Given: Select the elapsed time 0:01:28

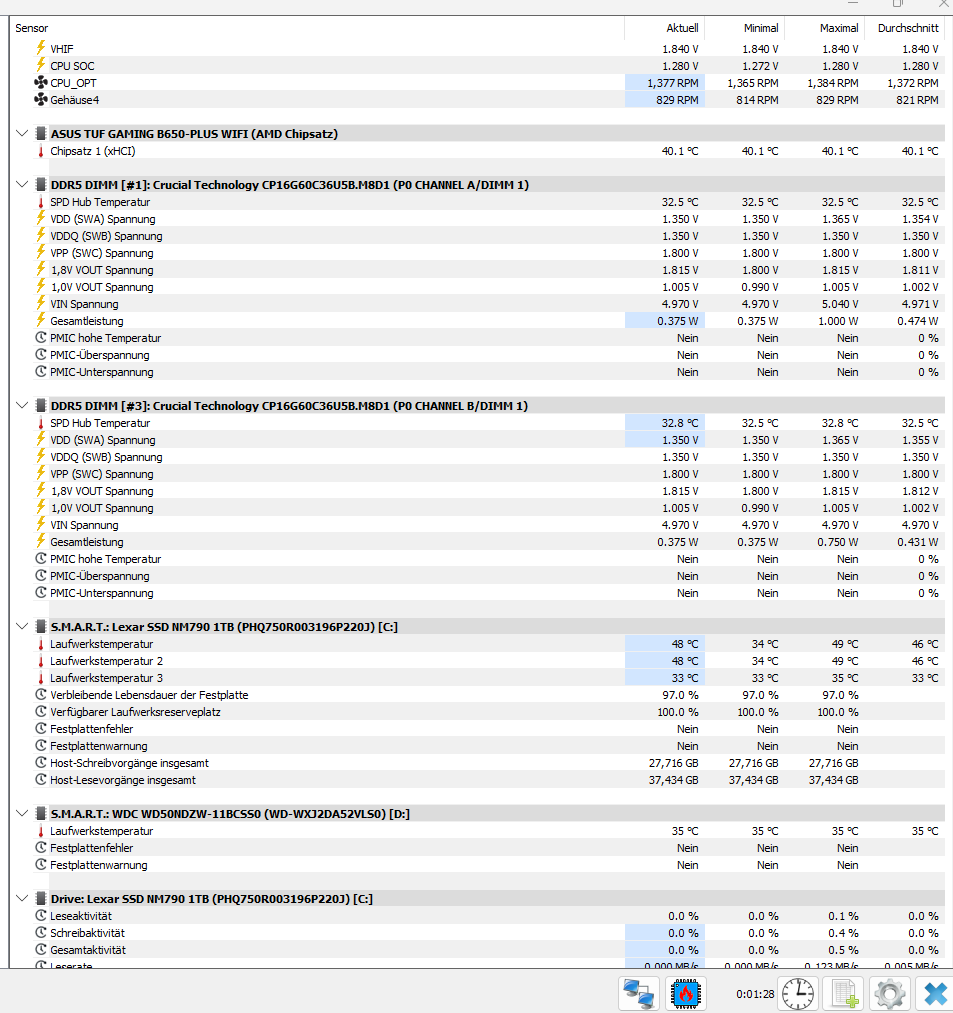Looking at the screenshot, I should point(755,994).
